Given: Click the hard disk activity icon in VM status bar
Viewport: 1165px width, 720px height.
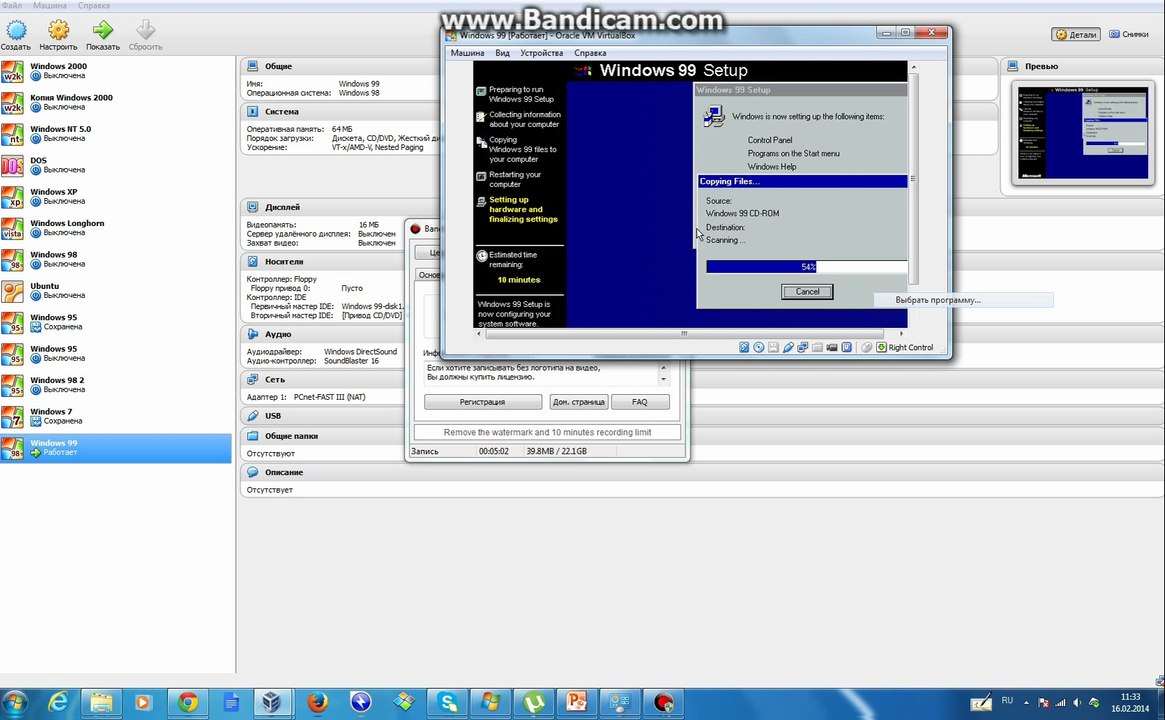Looking at the screenshot, I should [x=744, y=347].
